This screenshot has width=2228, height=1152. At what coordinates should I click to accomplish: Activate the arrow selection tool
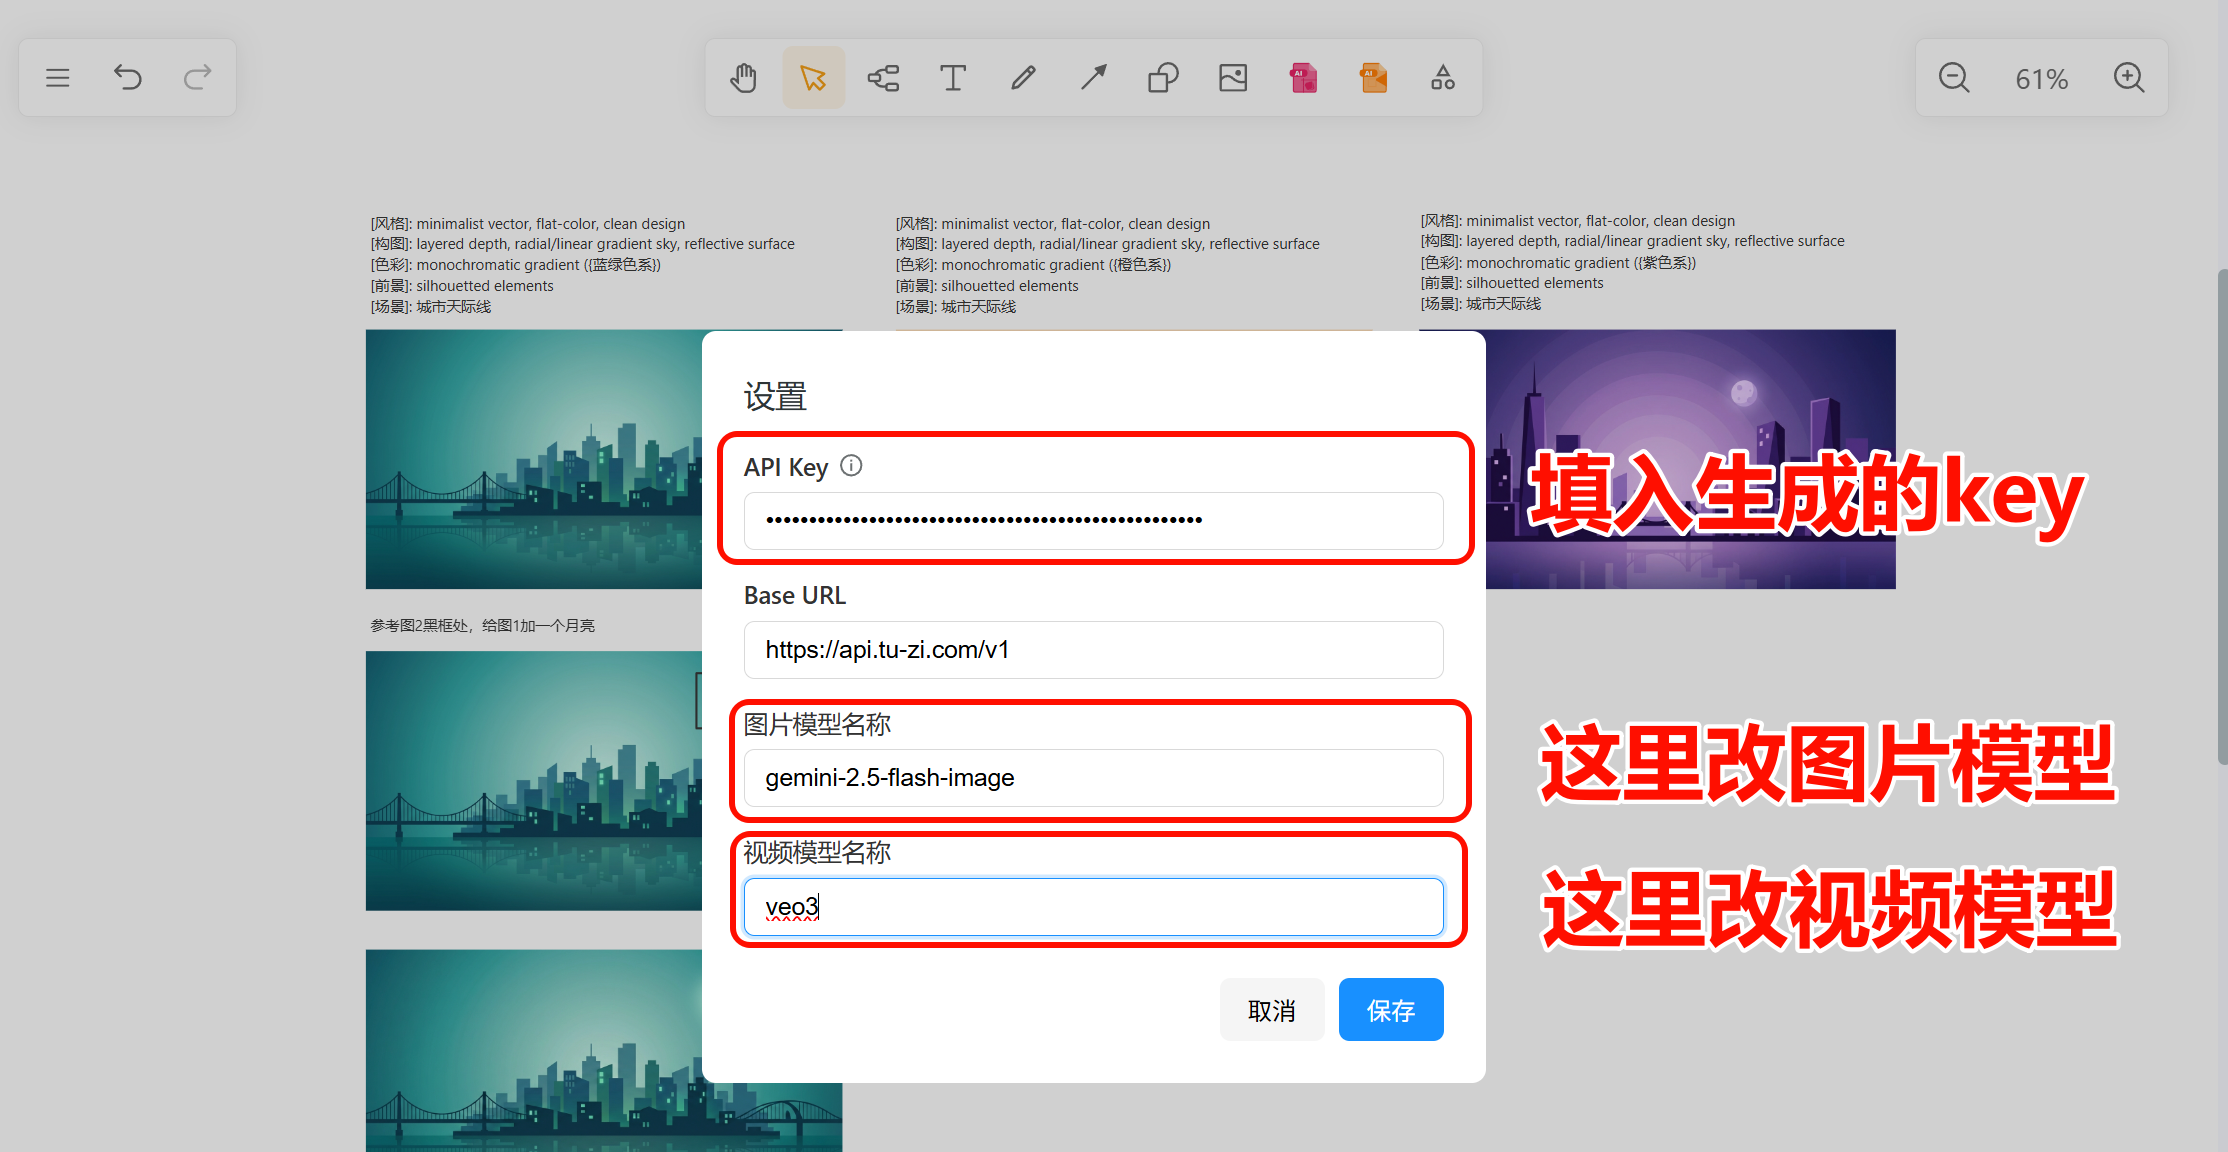coord(813,78)
